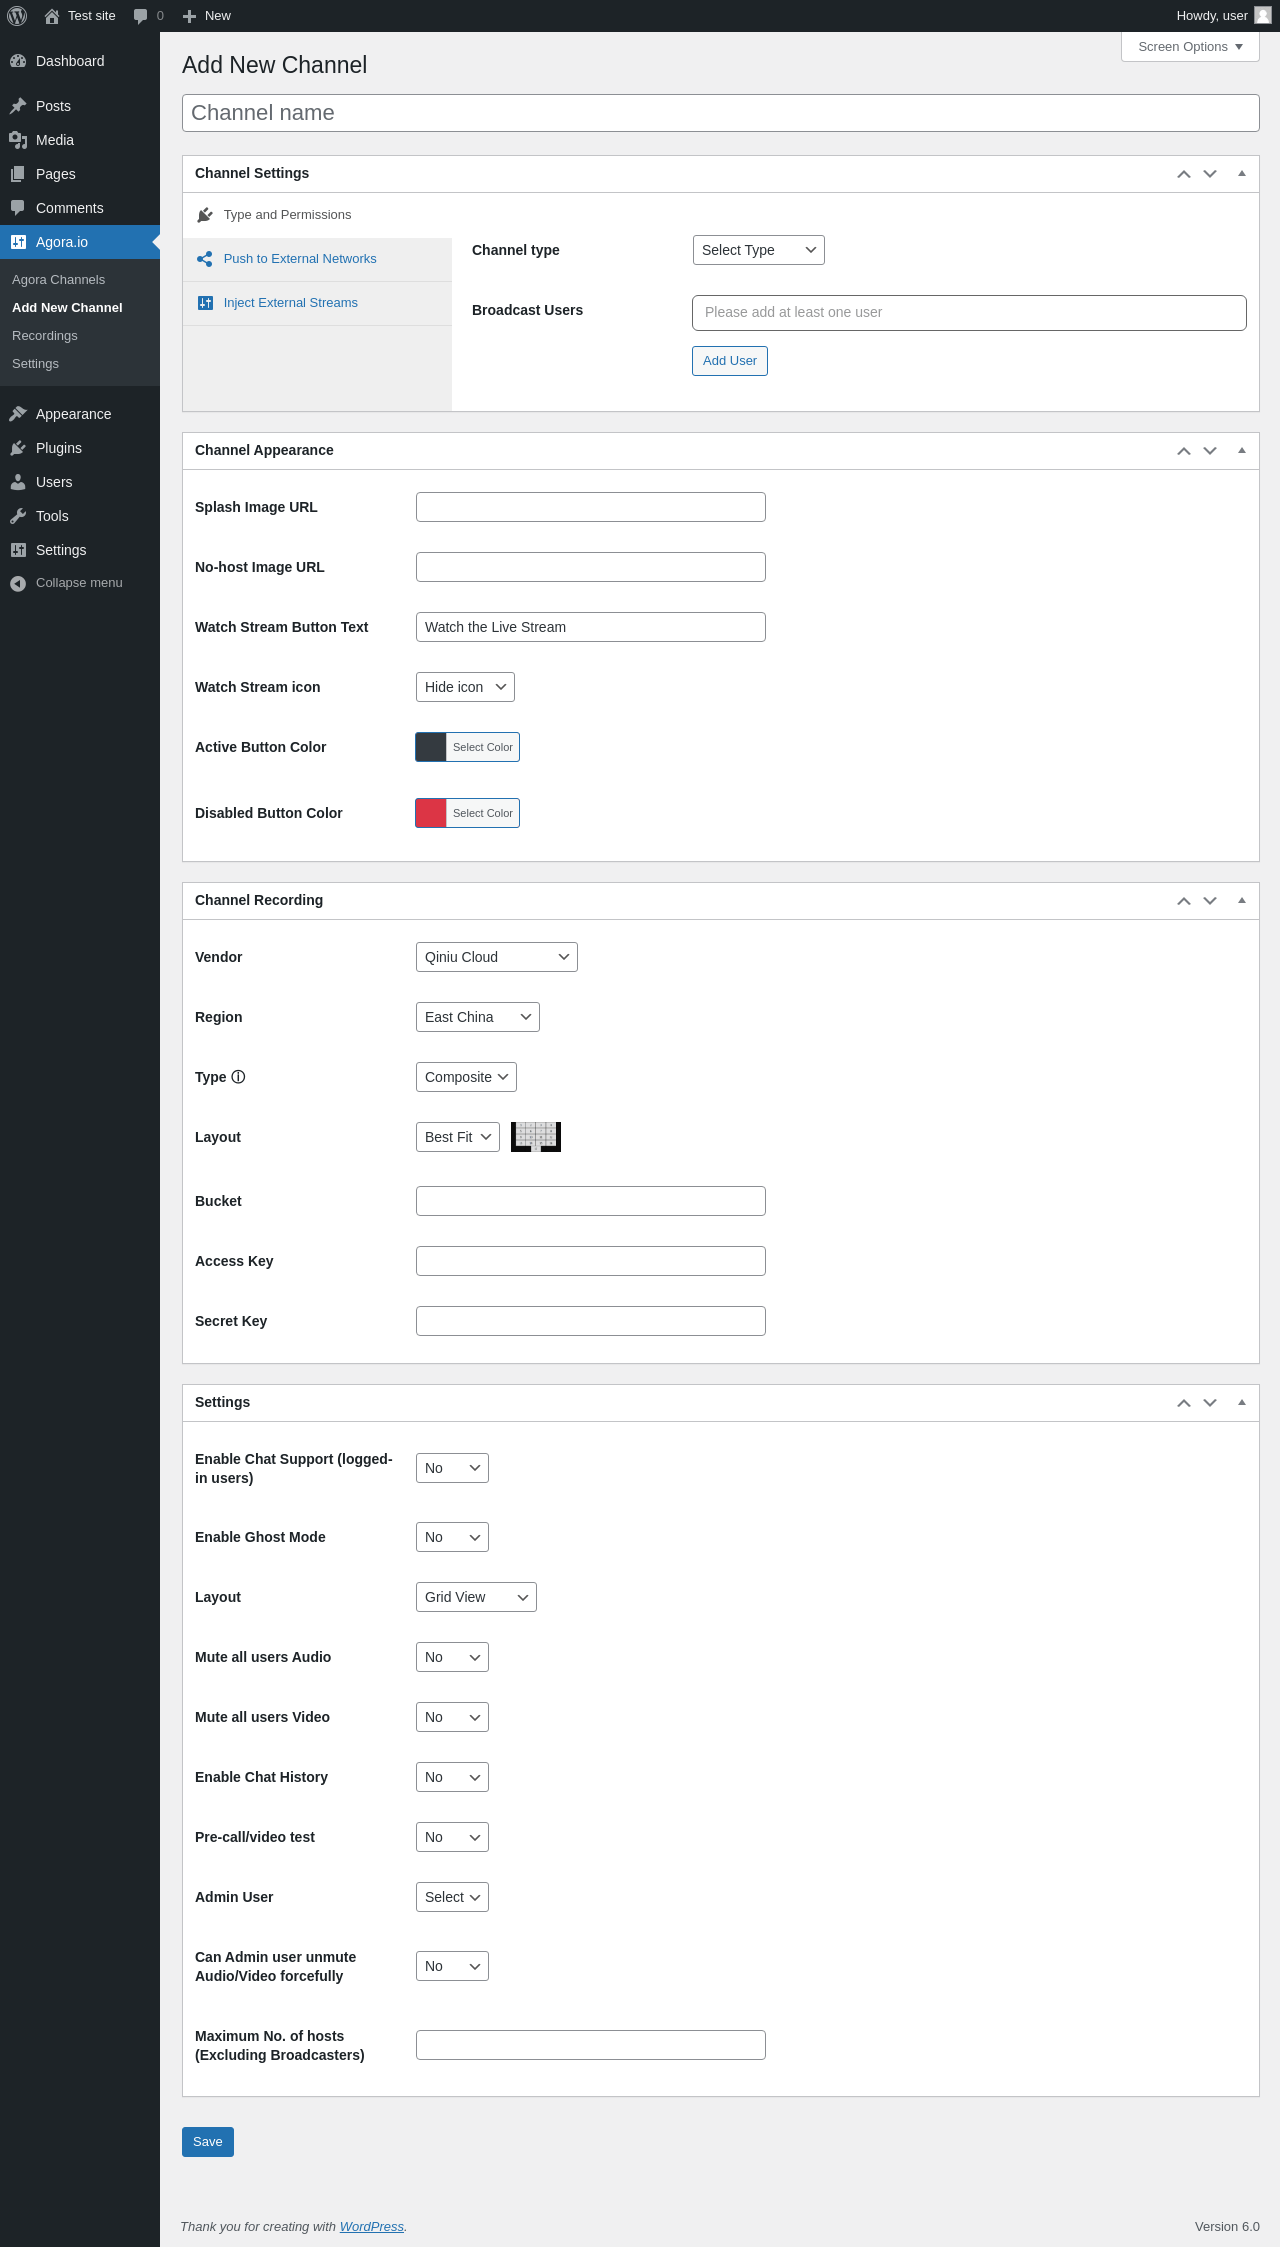Viewport: 1280px width, 2247px height.
Task: Click the recording layout preview thumbnail
Action: coord(536,1137)
